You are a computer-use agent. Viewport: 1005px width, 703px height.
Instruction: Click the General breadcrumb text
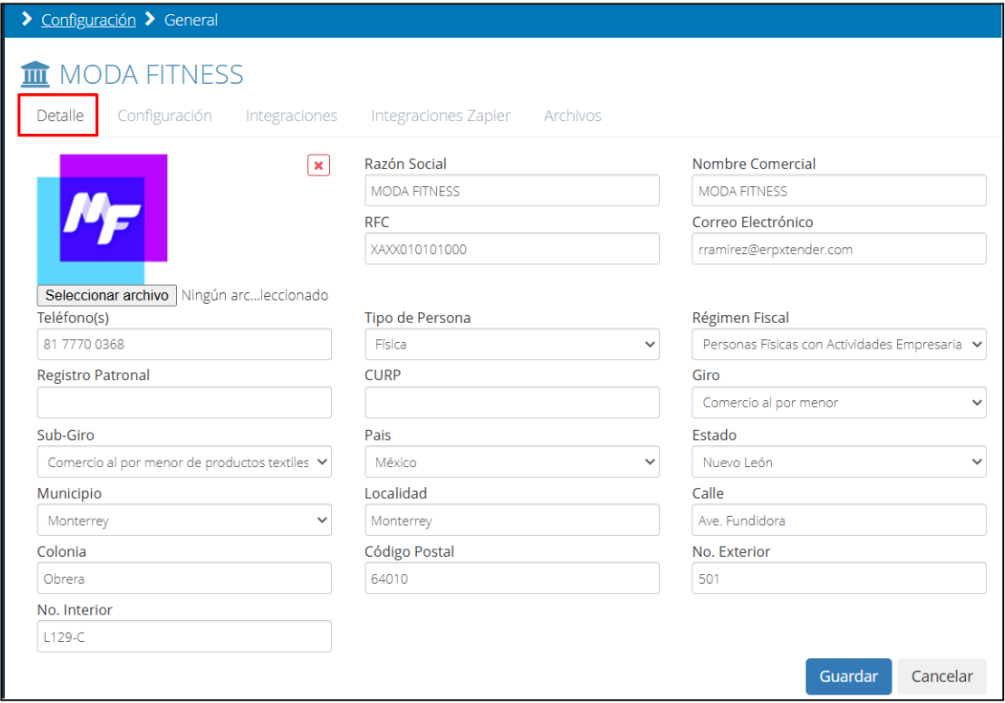(x=191, y=20)
